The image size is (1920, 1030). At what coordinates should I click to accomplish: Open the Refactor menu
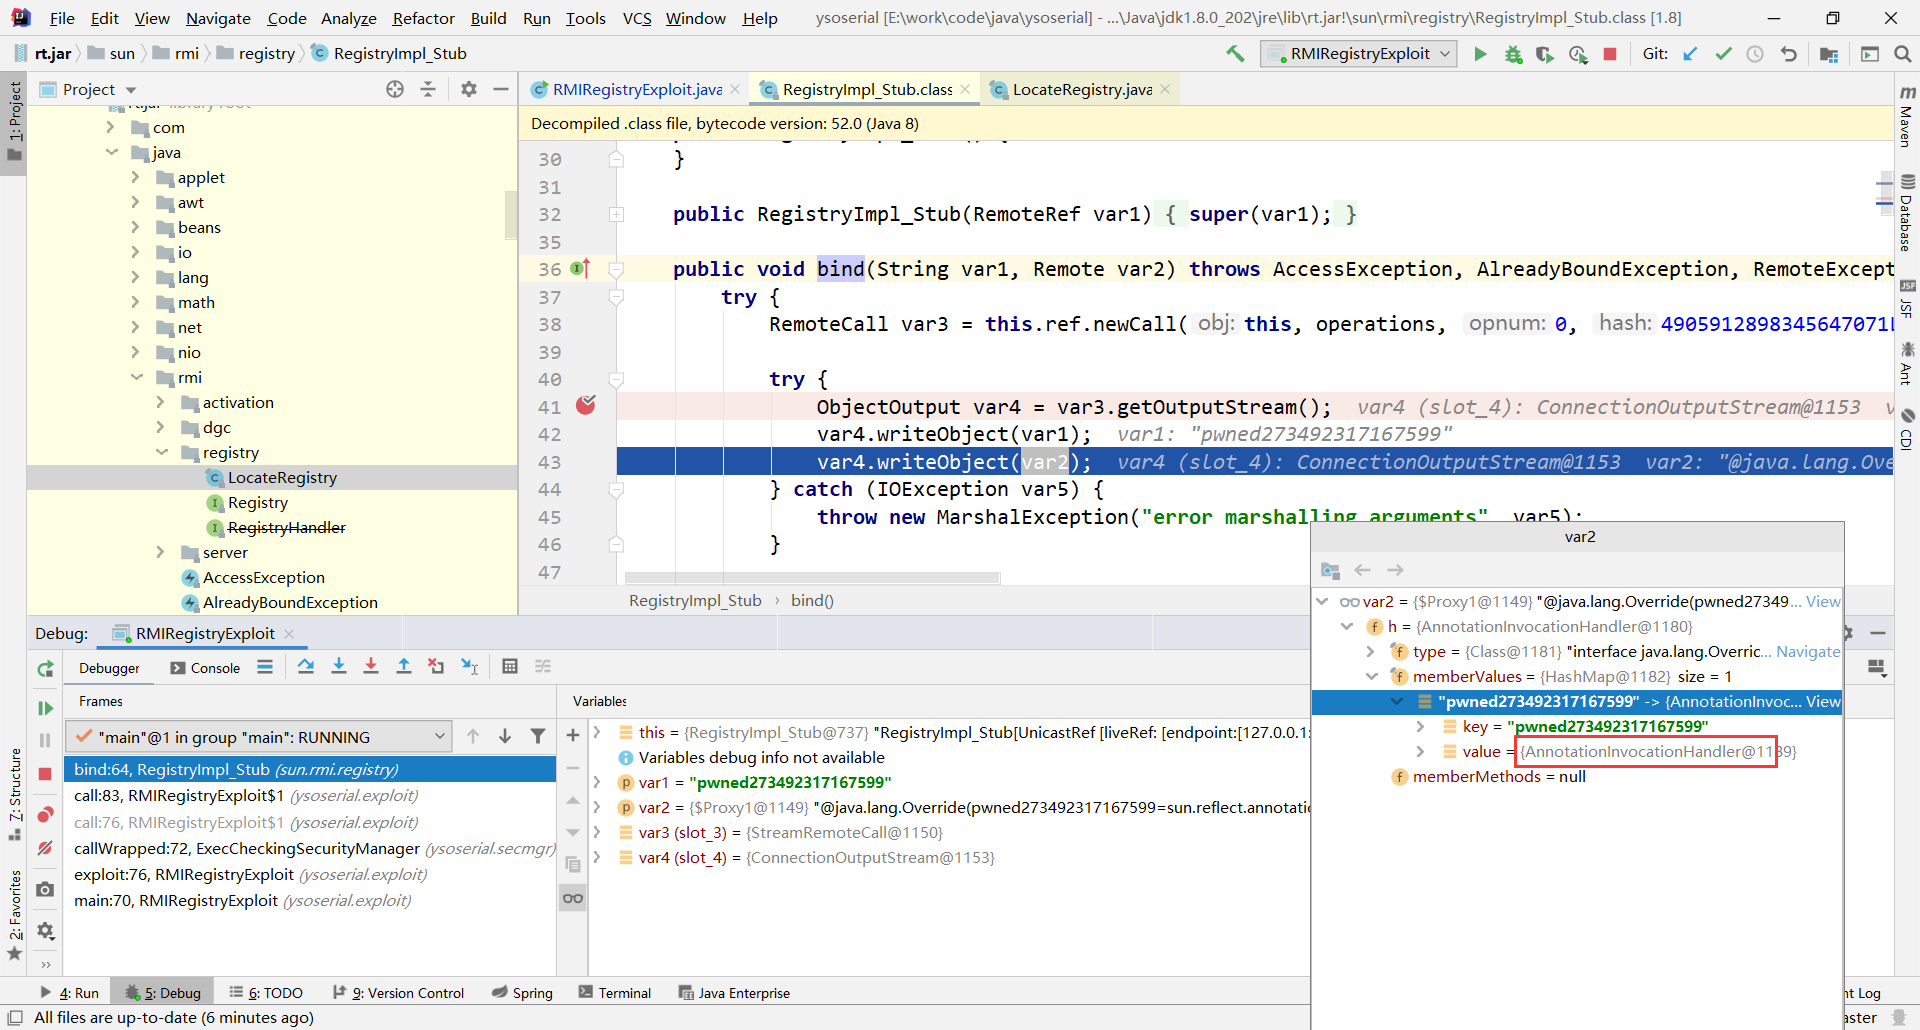[x=423, y=18]
